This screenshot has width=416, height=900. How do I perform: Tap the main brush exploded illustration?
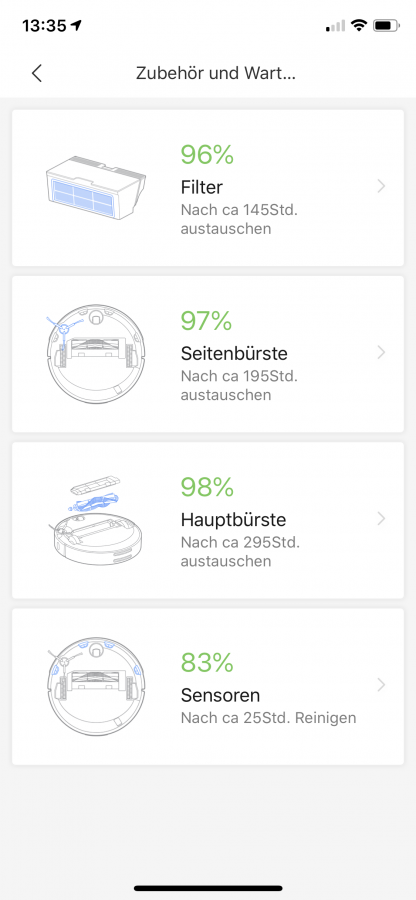coord(96,521)
